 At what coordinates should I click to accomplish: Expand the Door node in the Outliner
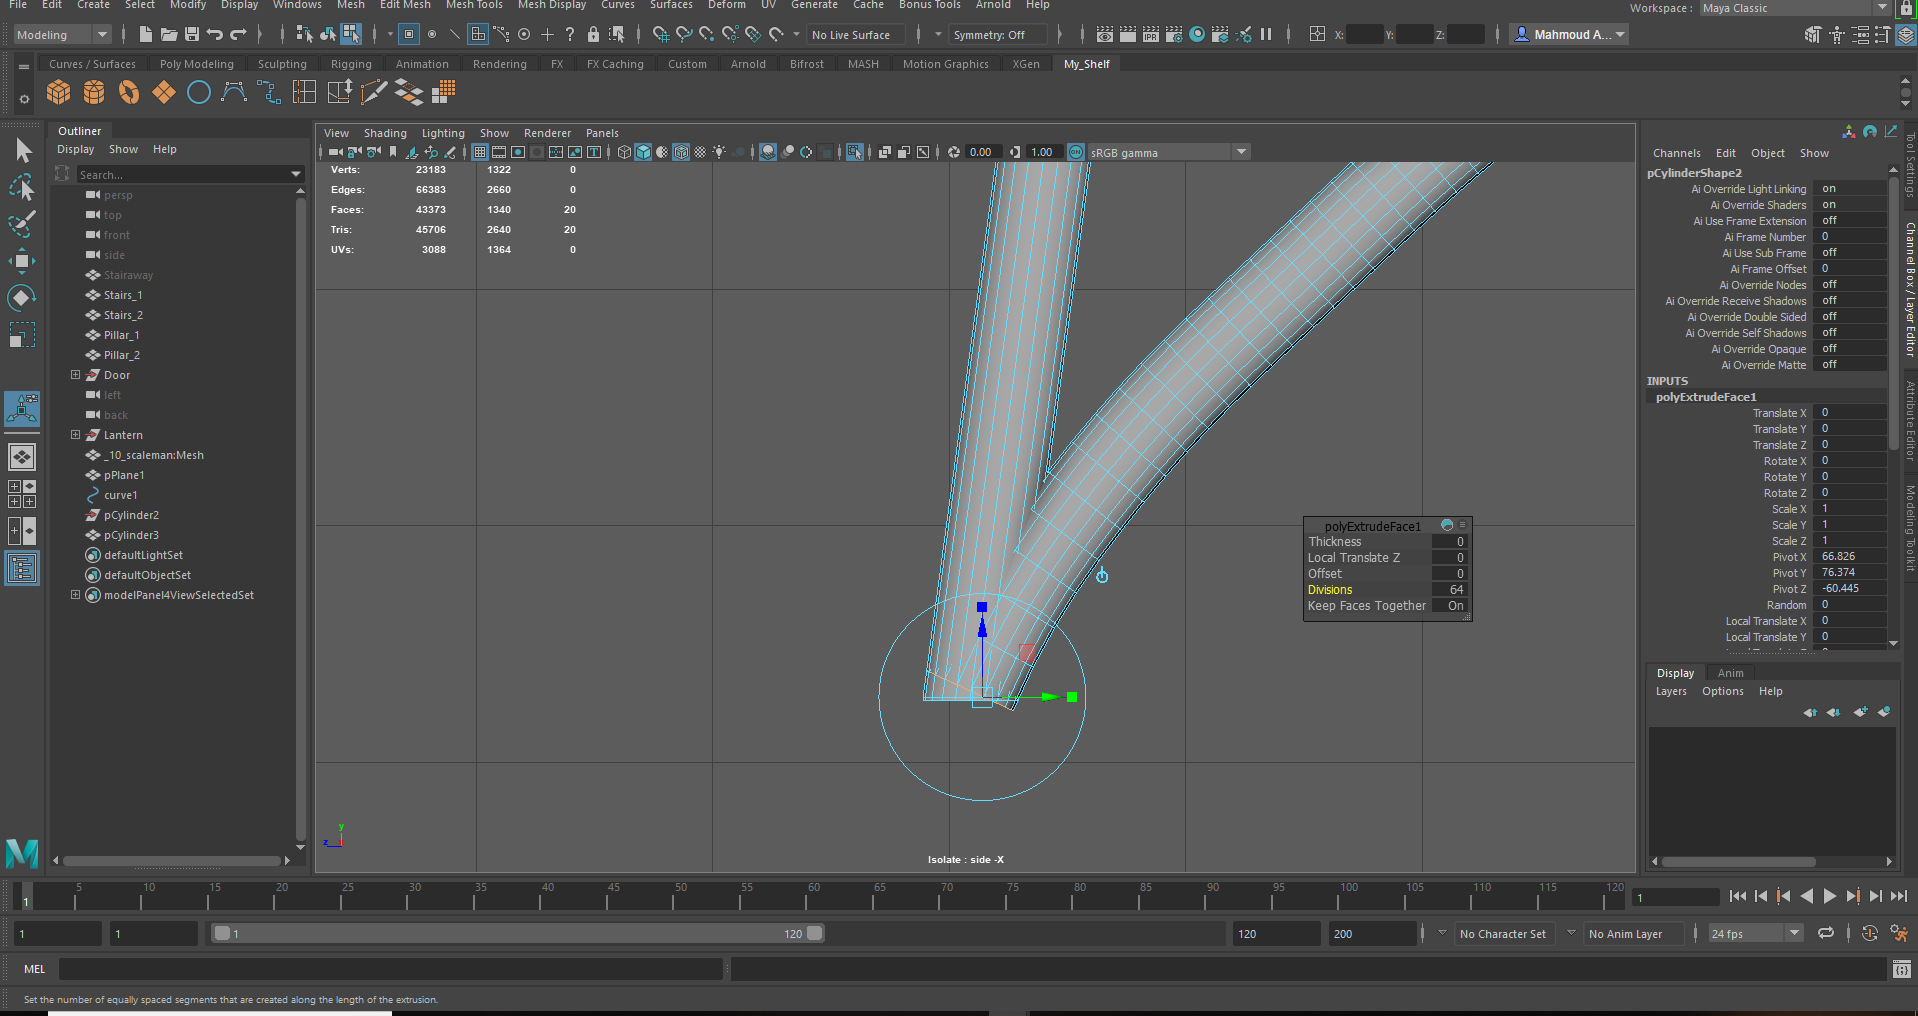(76, 374)
